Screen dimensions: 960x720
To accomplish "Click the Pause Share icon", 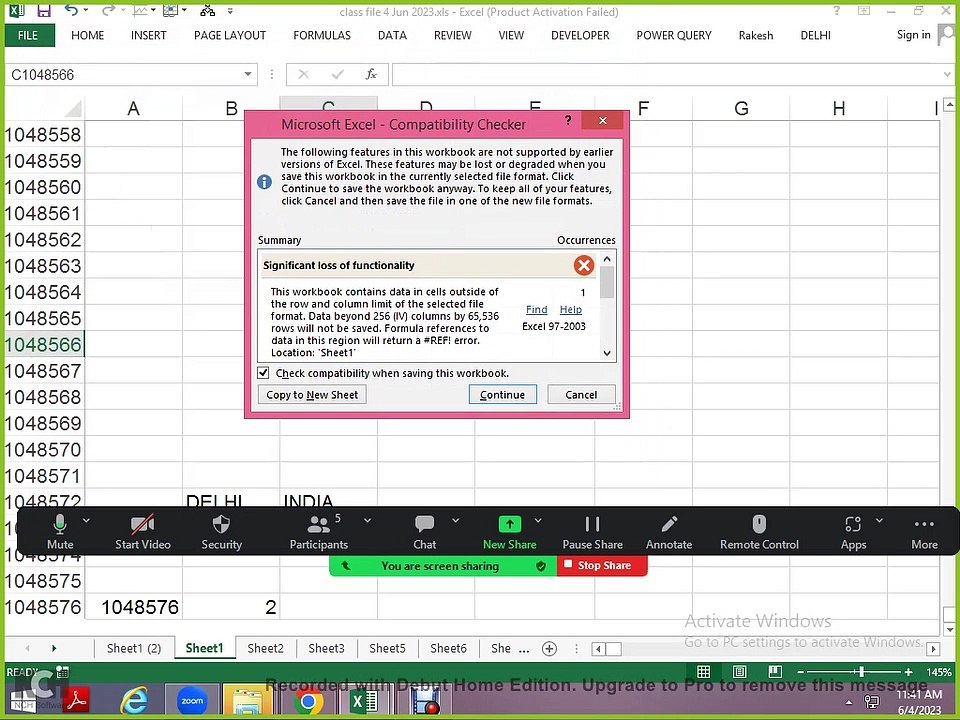I will [x=592, y=524].
